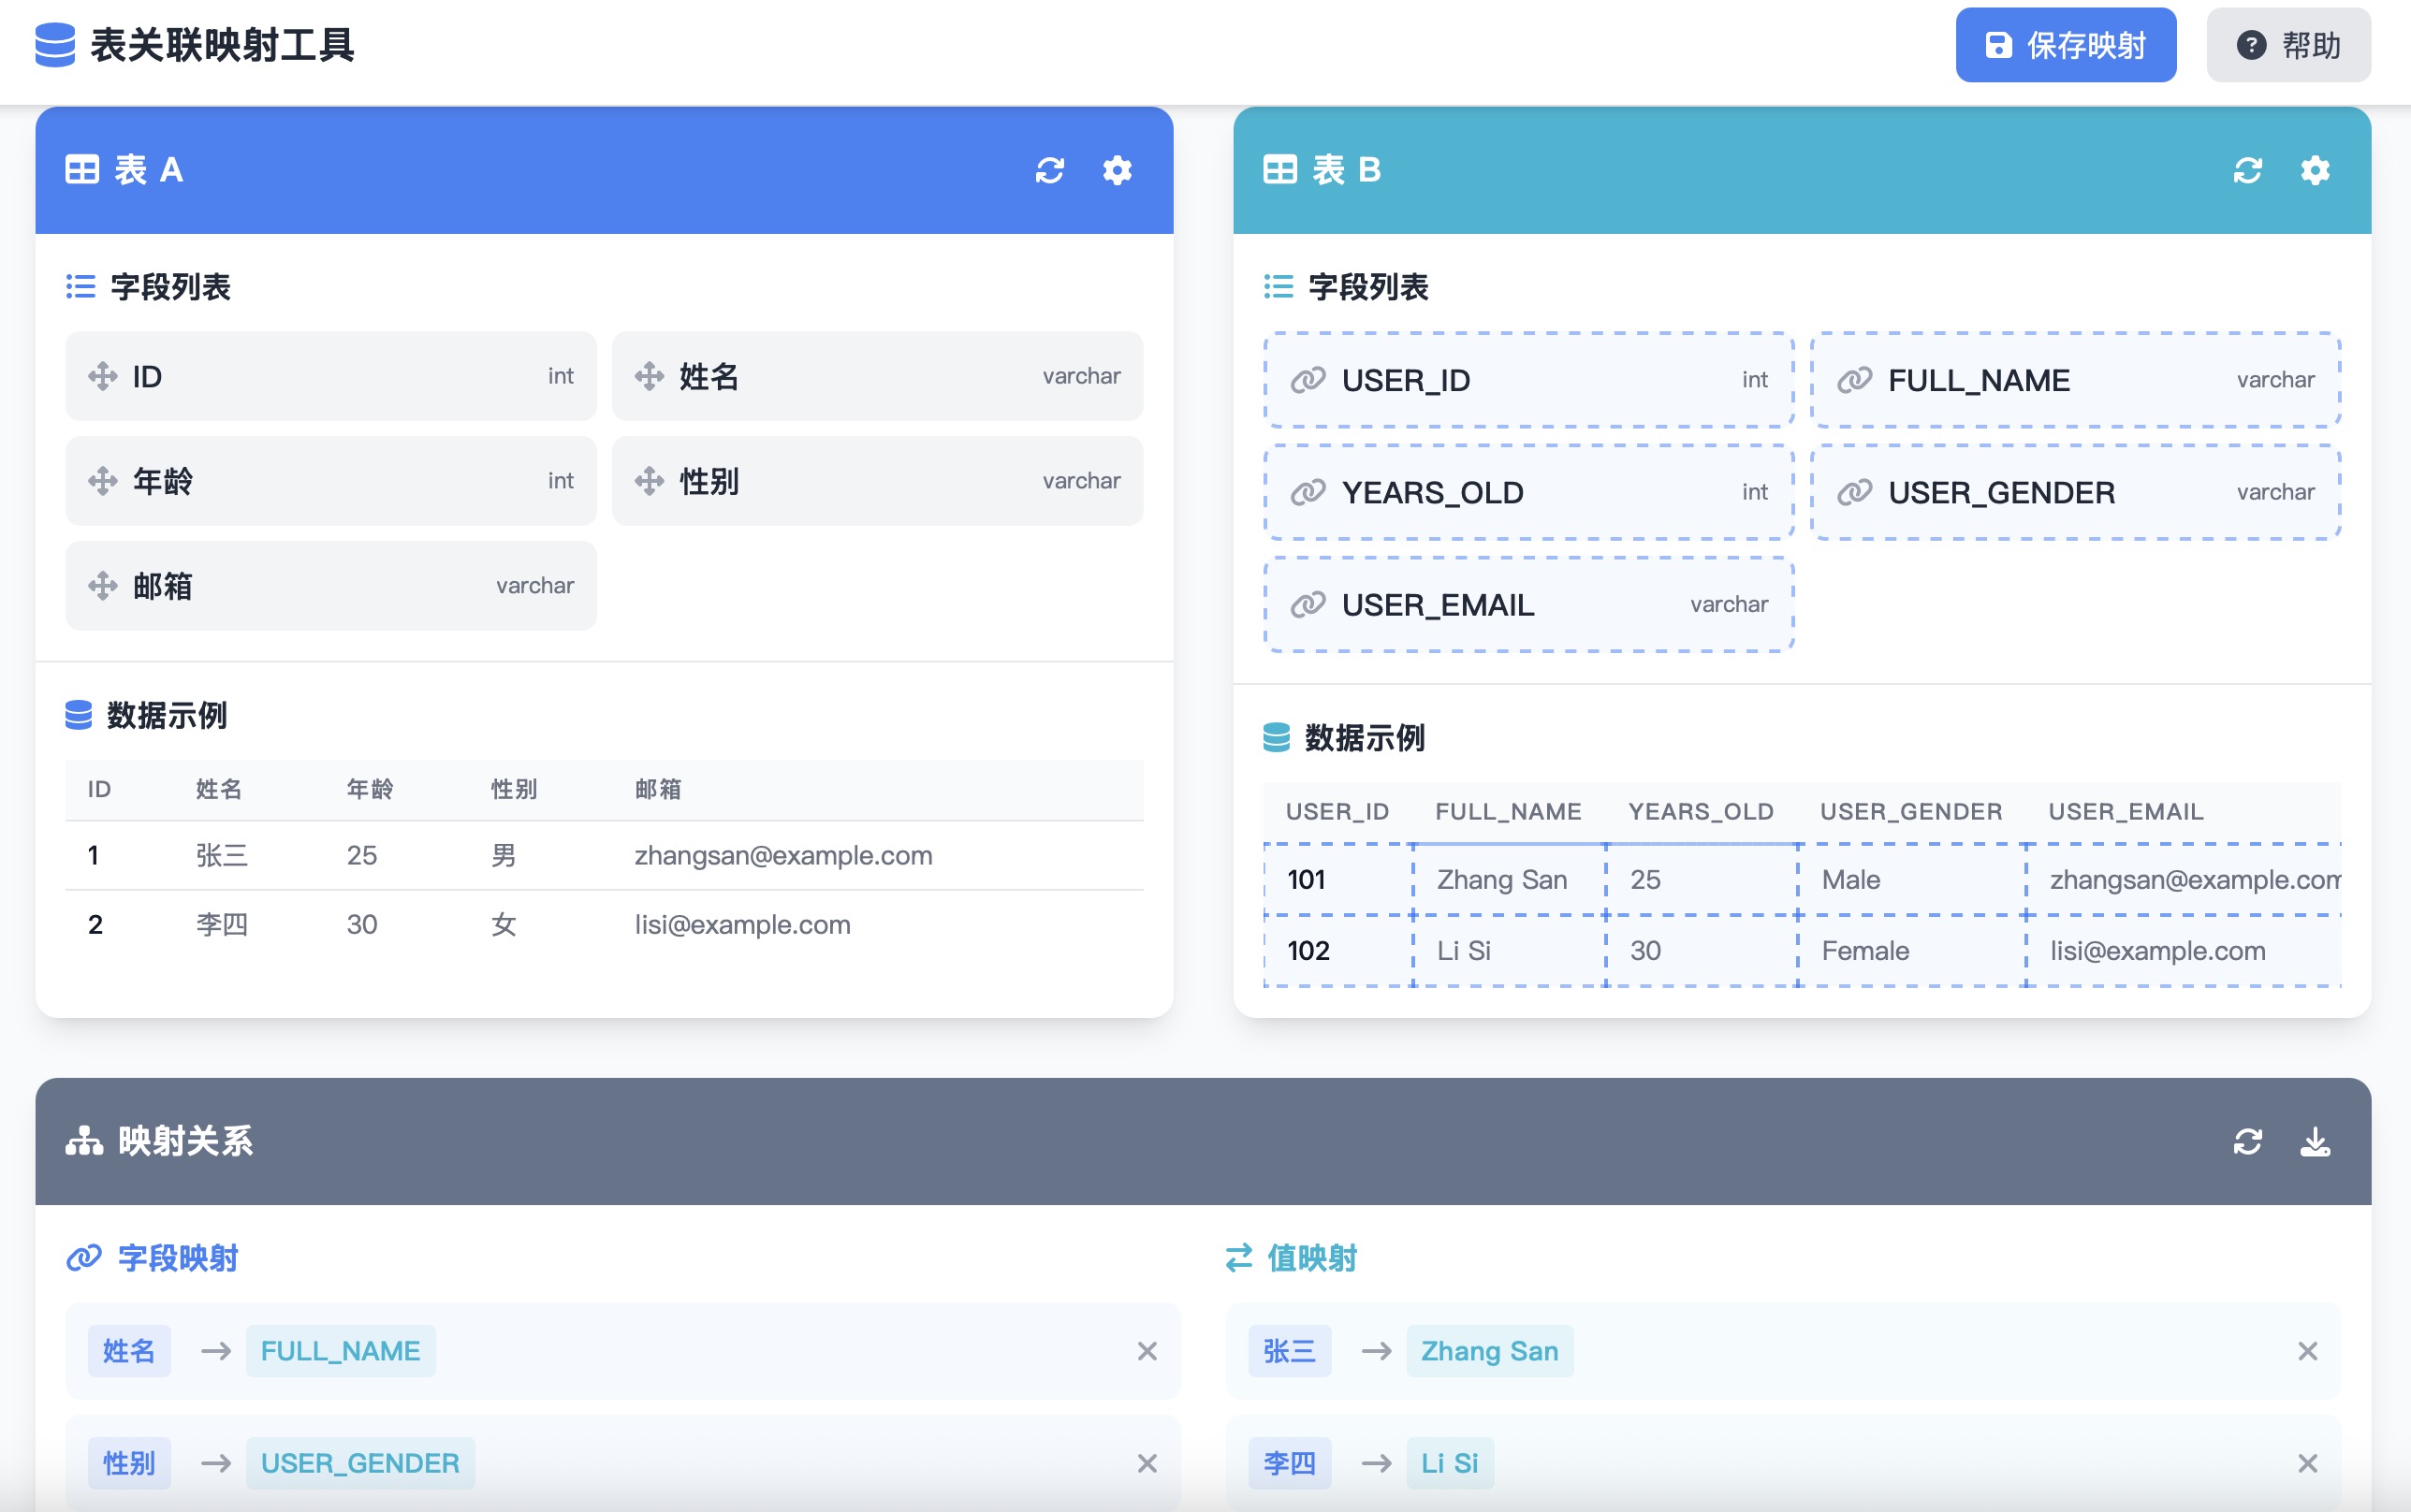Grab the drag handle on the ID field
Image resolution: width=2411 pixels, height=1512 pixels.
[x=102, y=376]
